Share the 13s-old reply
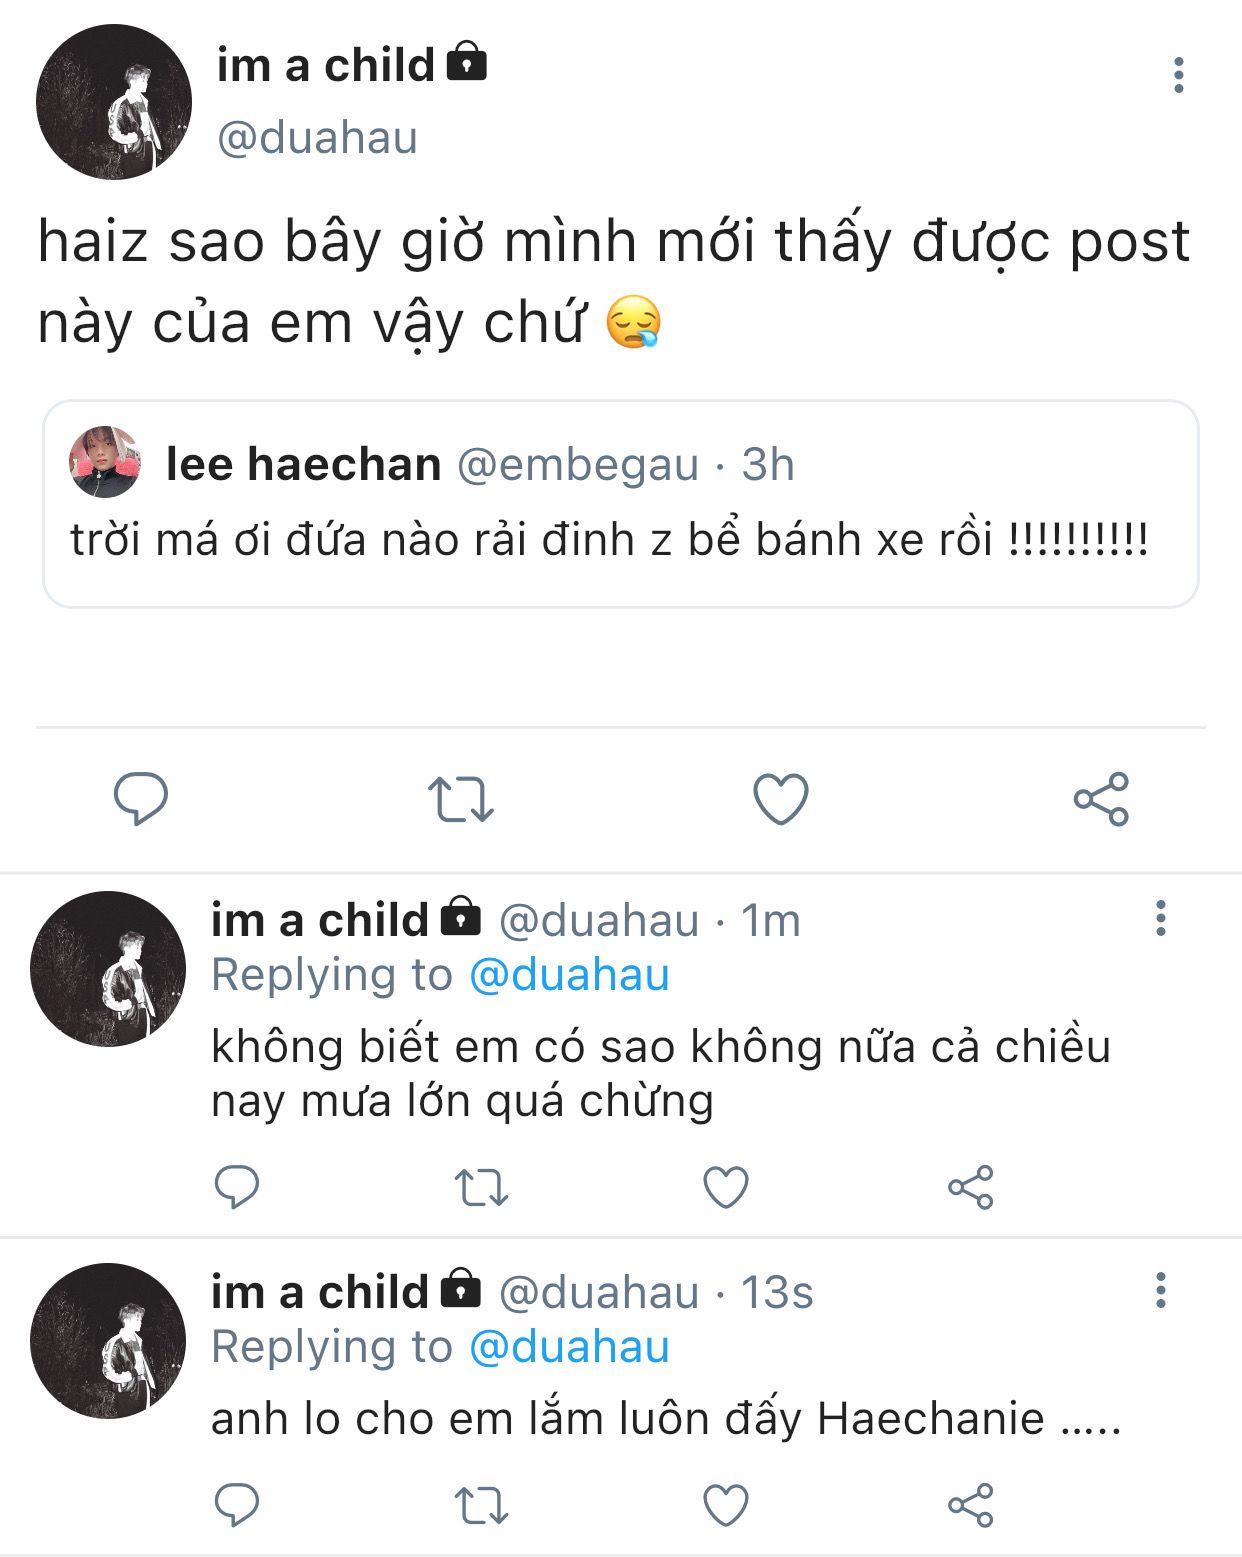1242x1557 pixels. [x=970, y=1505]
